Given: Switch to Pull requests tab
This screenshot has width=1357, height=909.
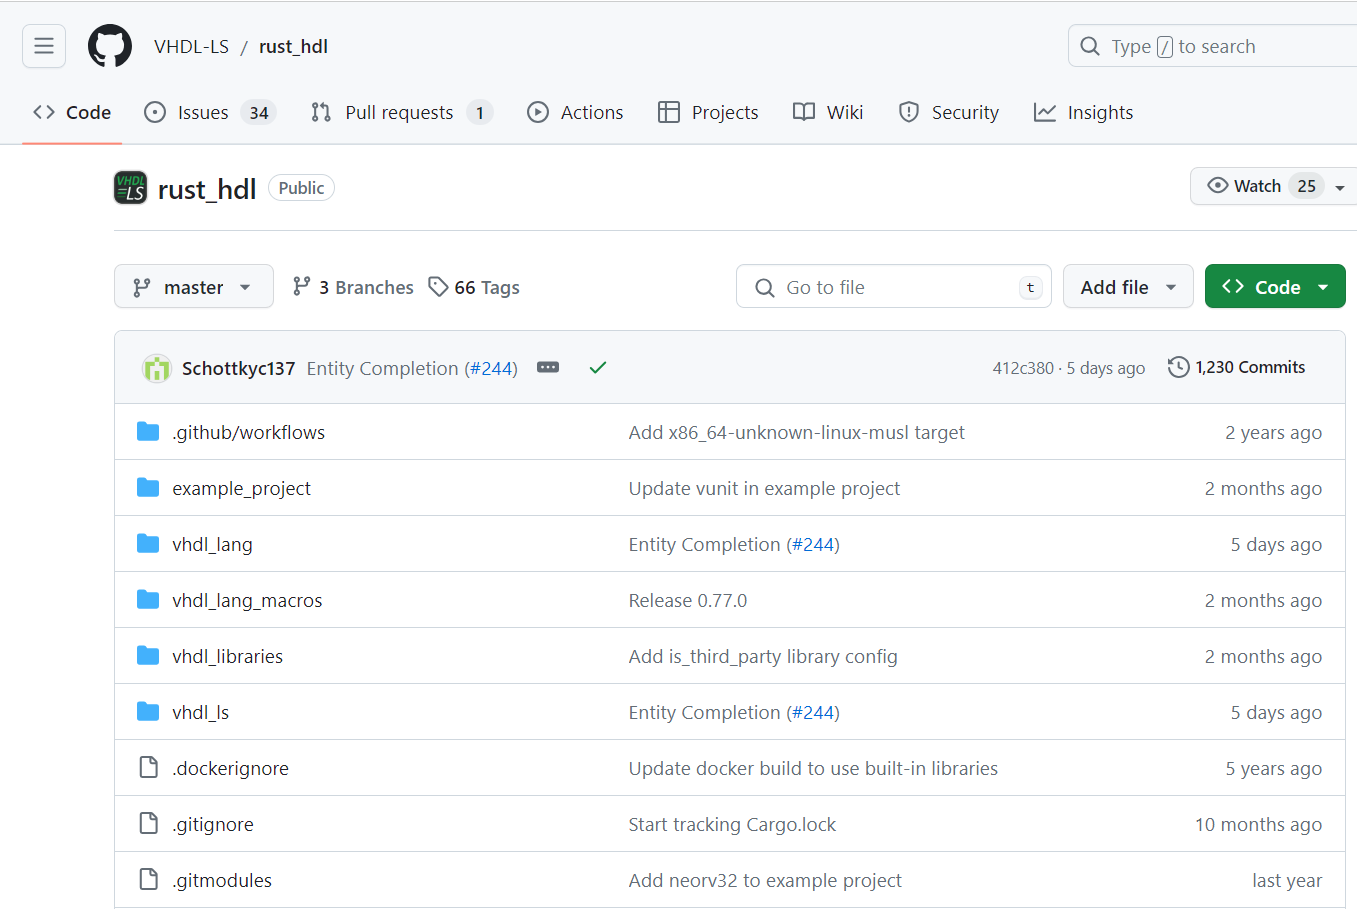Looking at the screenshot, I should point(401,112).
